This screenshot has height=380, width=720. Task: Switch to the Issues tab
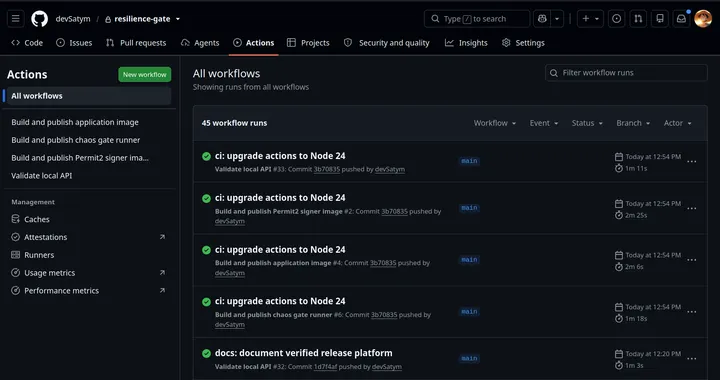(x=74, y=43)
